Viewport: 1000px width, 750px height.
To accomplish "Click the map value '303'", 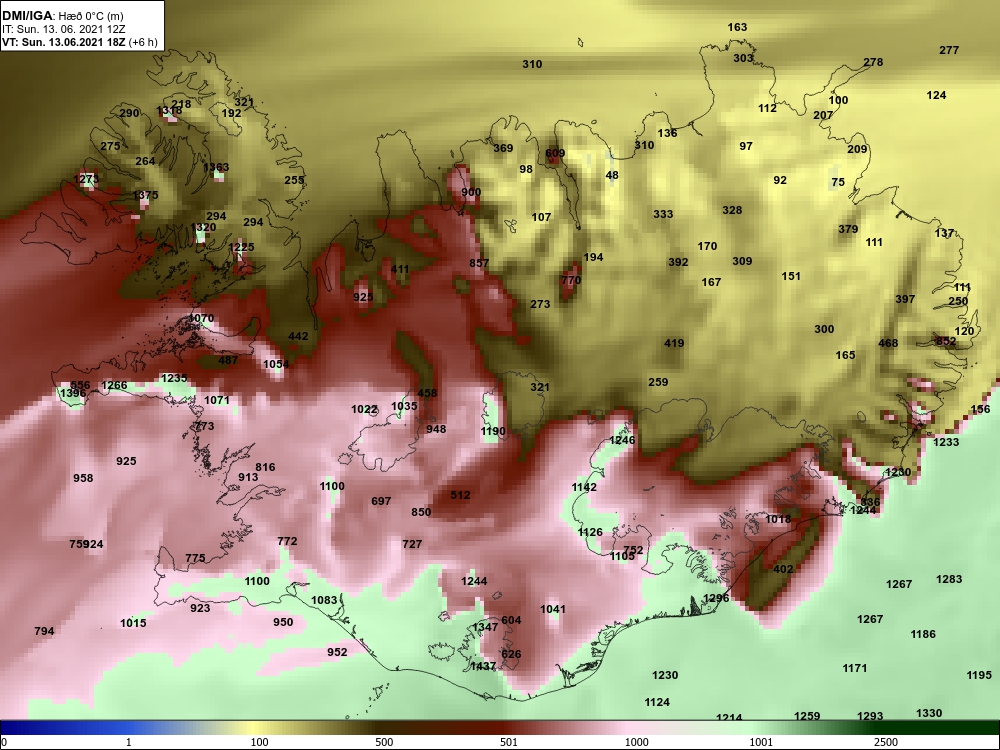I will coord(743,58).
